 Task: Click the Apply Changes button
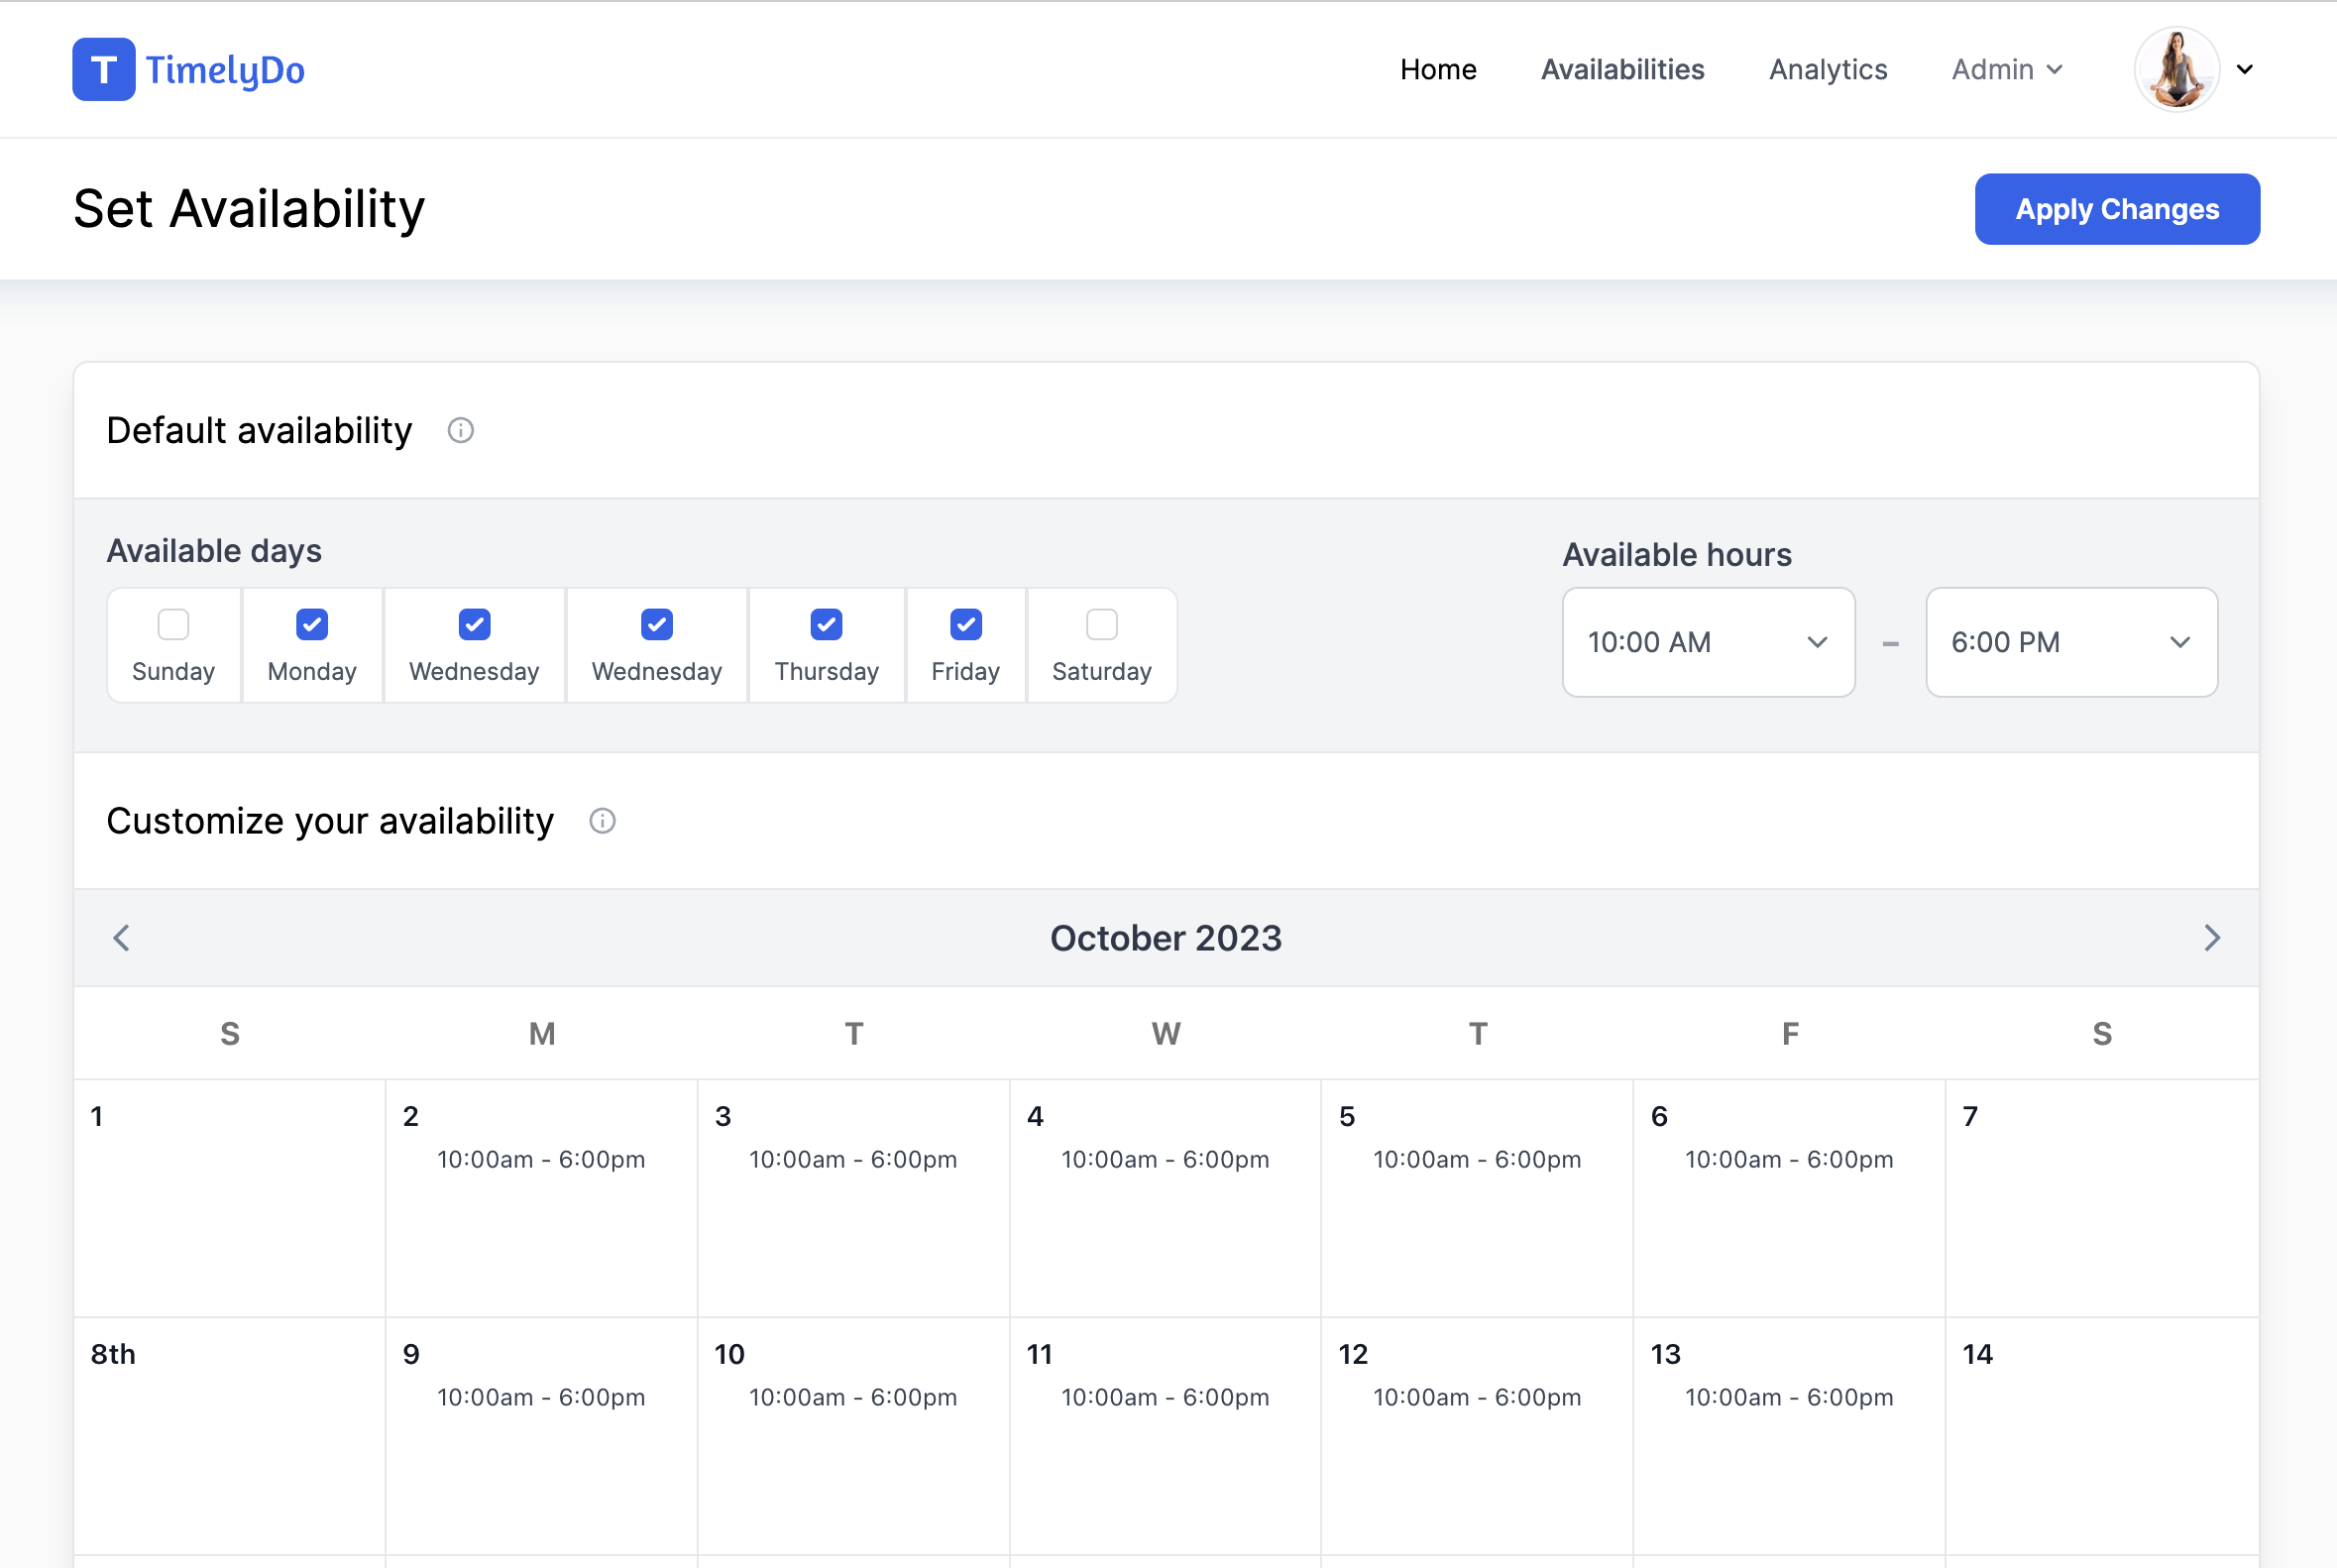pyautogui.click(x=2117, y=209)
